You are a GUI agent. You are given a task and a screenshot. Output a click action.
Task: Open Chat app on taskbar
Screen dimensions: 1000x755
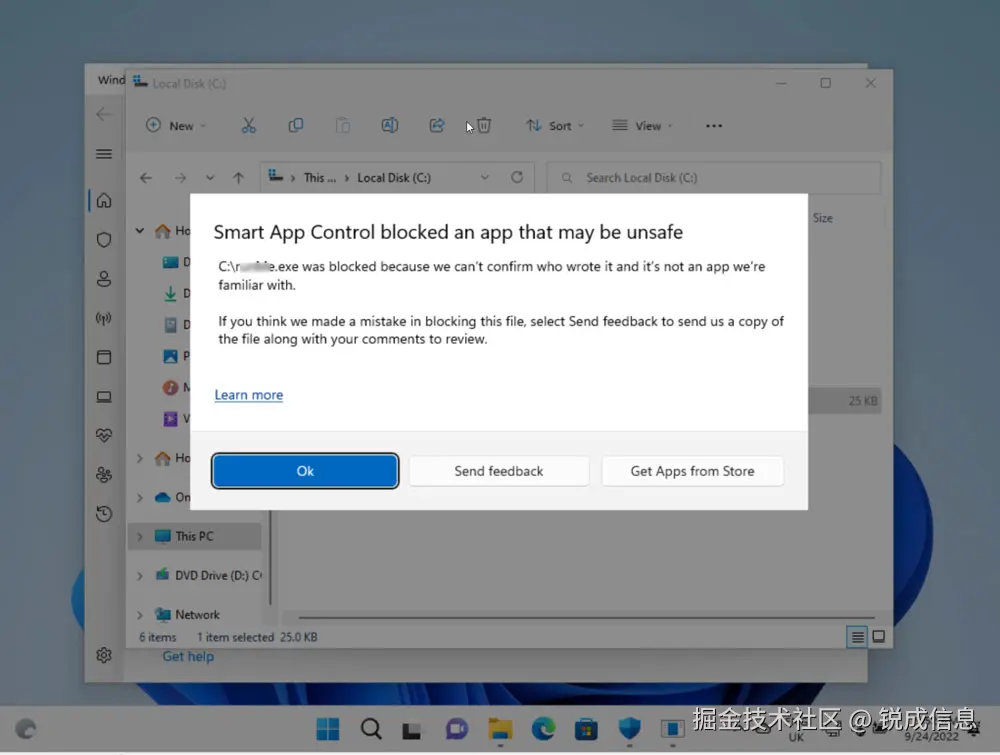pyautogui.click(x=457, y=728)
